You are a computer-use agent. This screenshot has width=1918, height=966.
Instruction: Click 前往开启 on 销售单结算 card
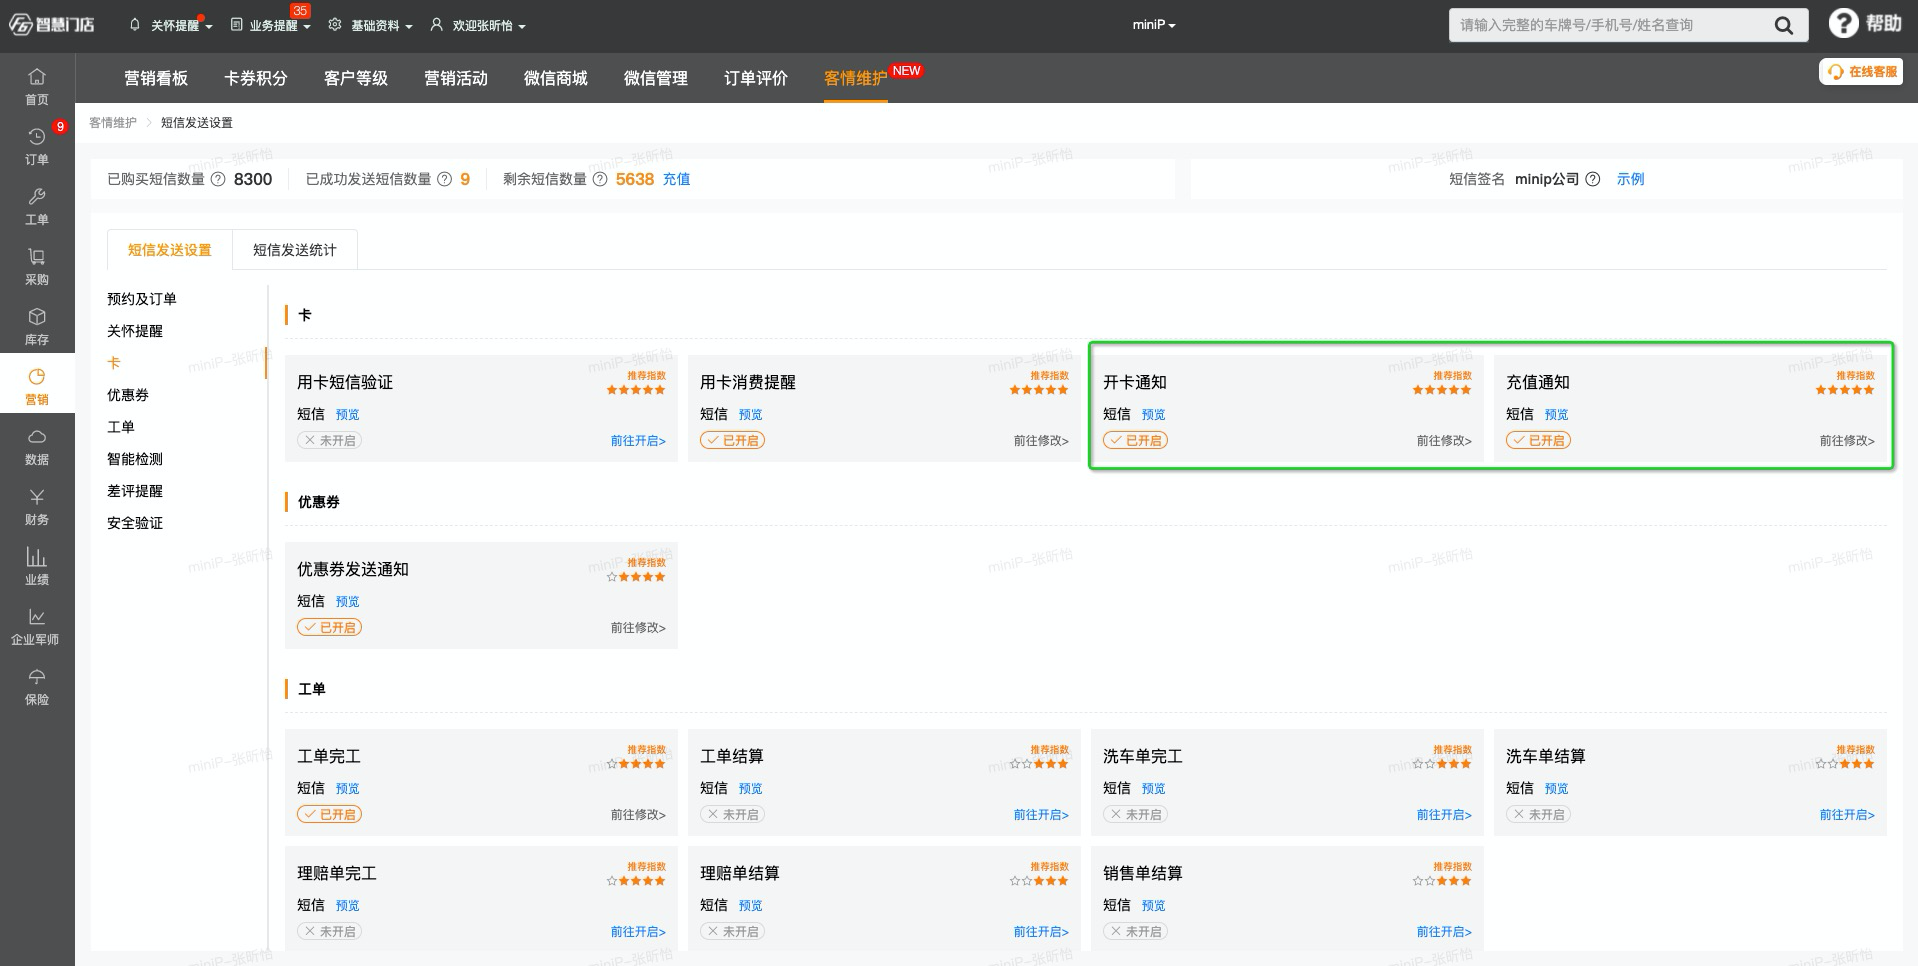click(x=1444, y=932)
